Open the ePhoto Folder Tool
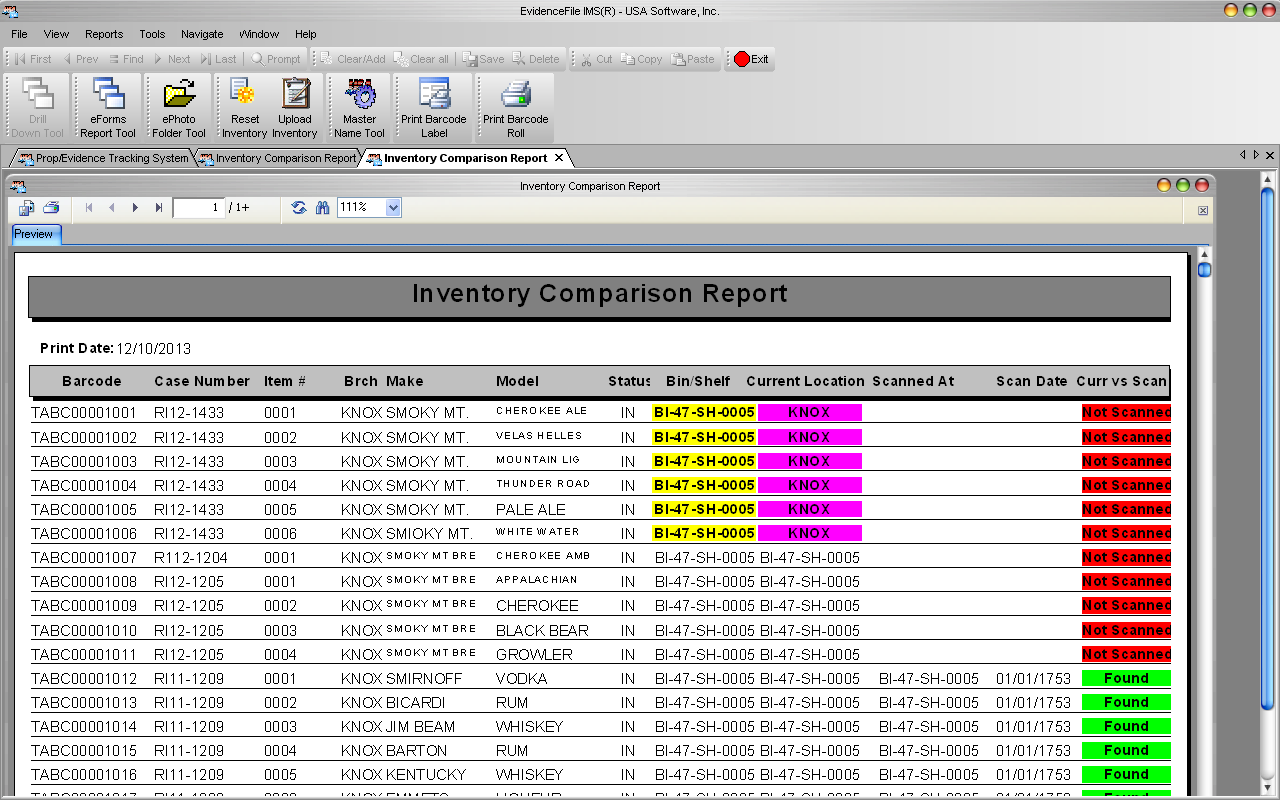The width and height of the screenshot is (1280, 800). tap(179, 107)
